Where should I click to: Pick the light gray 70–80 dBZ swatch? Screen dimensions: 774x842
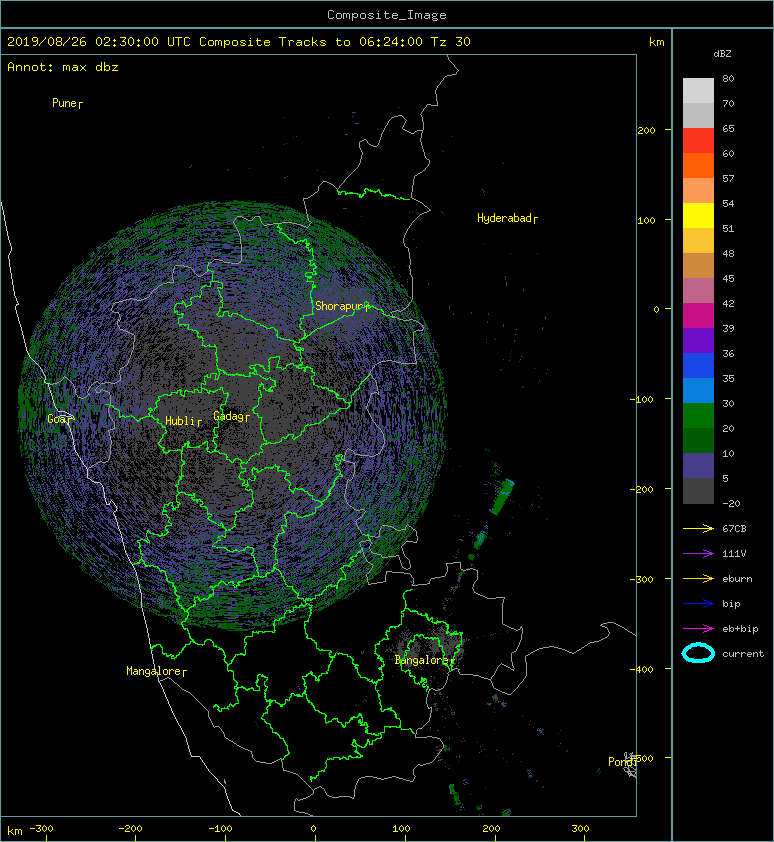[698, 91]
